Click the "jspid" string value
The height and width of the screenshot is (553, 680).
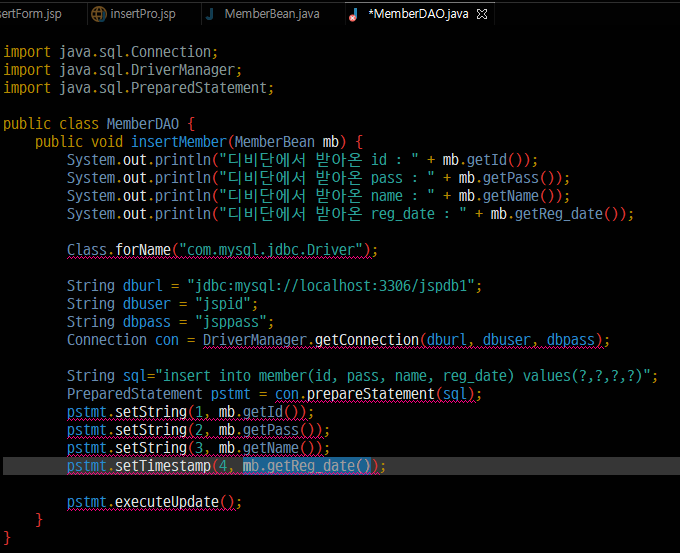tap(223, 304)
